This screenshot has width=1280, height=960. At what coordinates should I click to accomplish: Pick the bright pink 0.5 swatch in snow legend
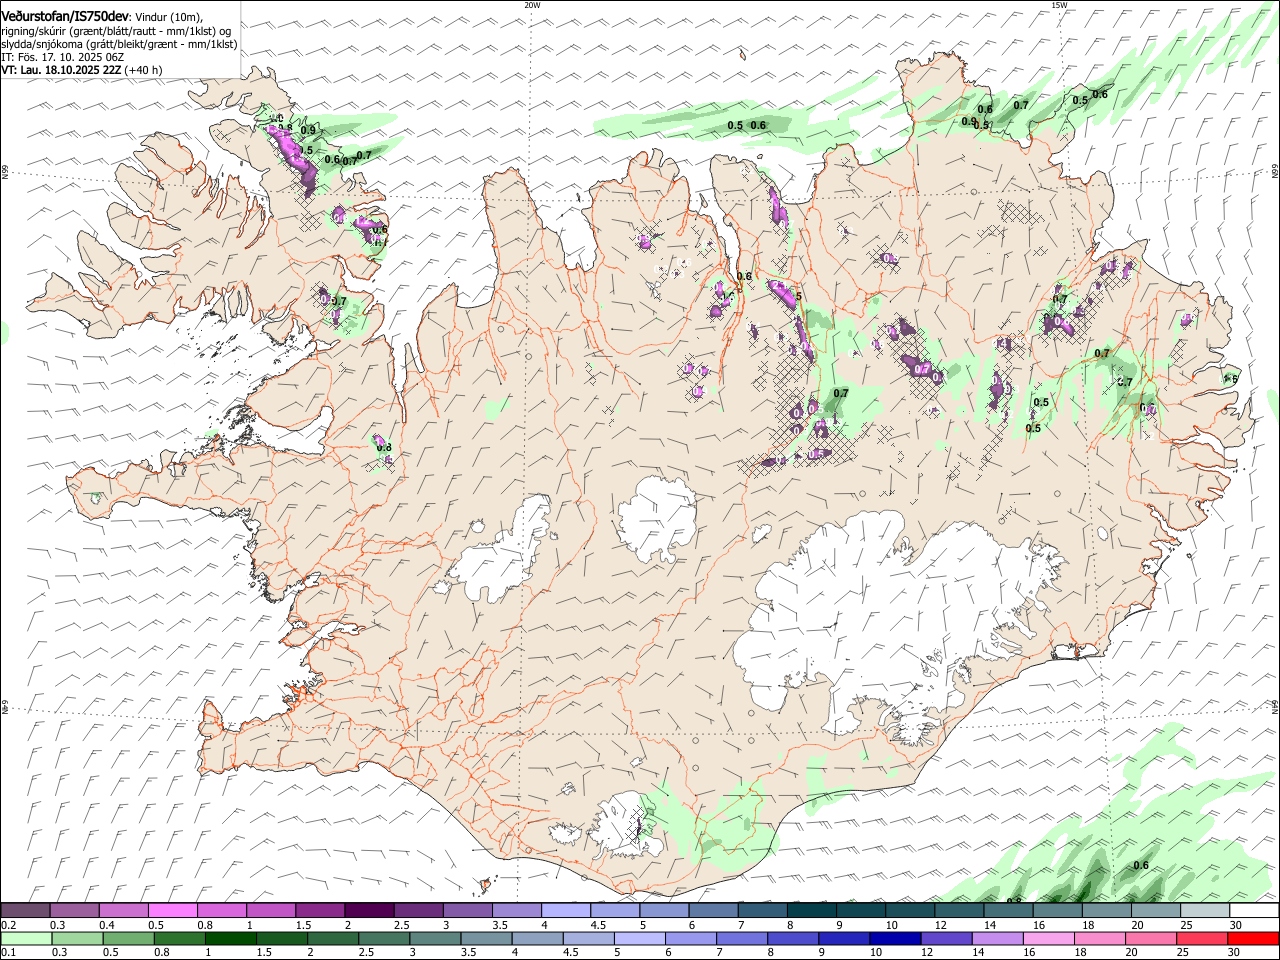172,911
